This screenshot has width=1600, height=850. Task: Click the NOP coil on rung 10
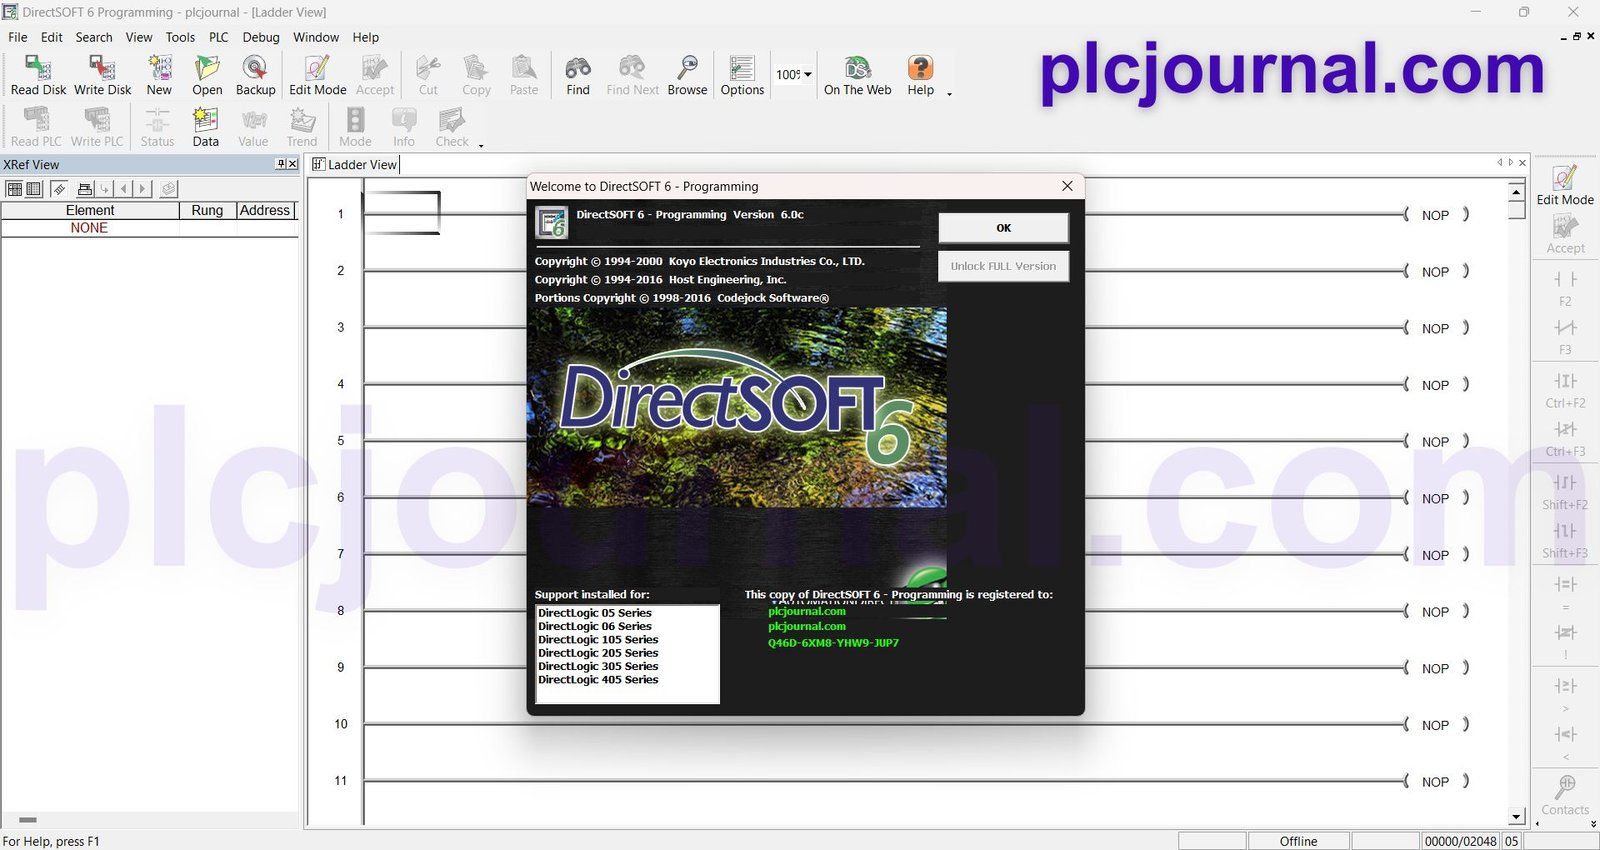tap(1435, 724)
